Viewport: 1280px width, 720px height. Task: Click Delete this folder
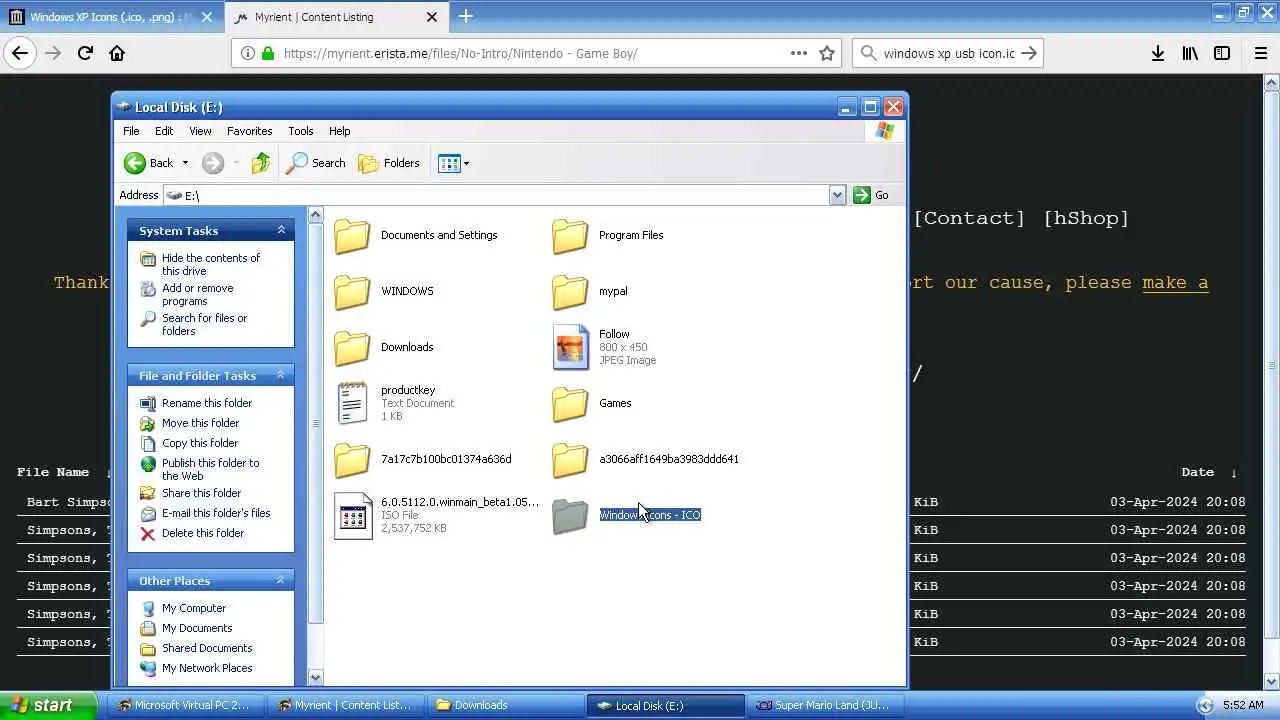pyautogui.click(x=203, y=533)
